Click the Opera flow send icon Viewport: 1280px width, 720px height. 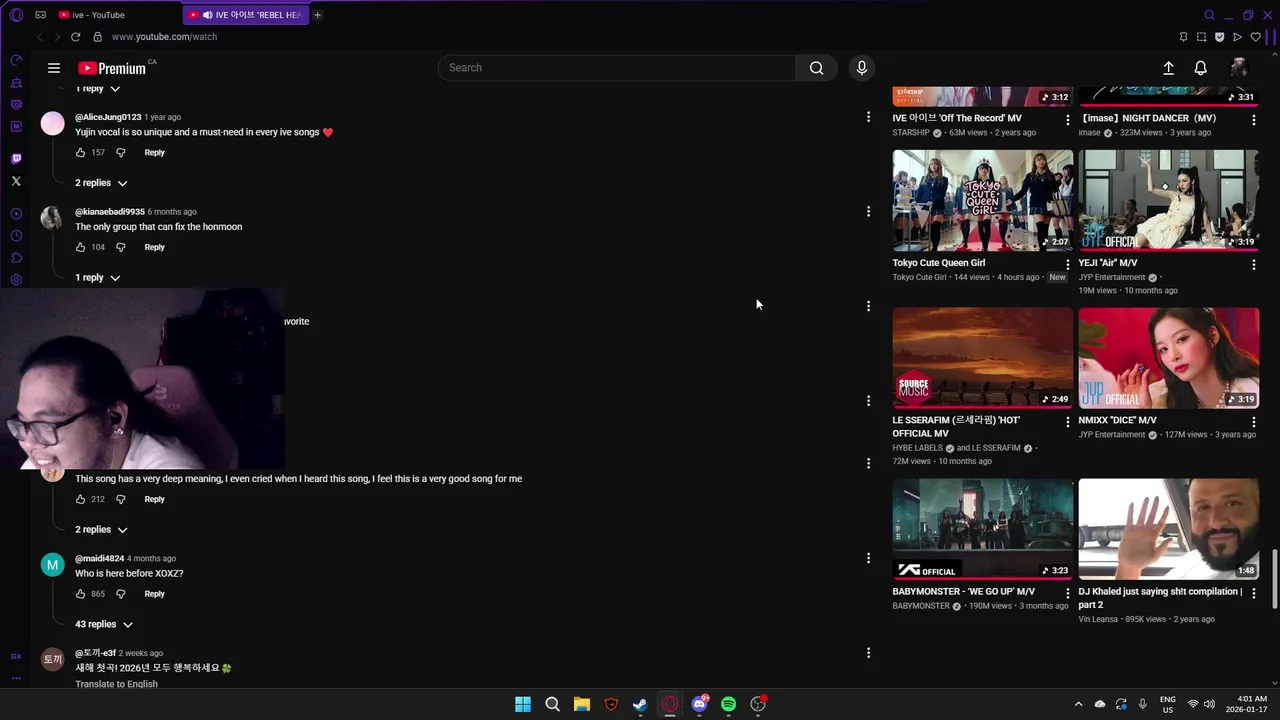1237,37
